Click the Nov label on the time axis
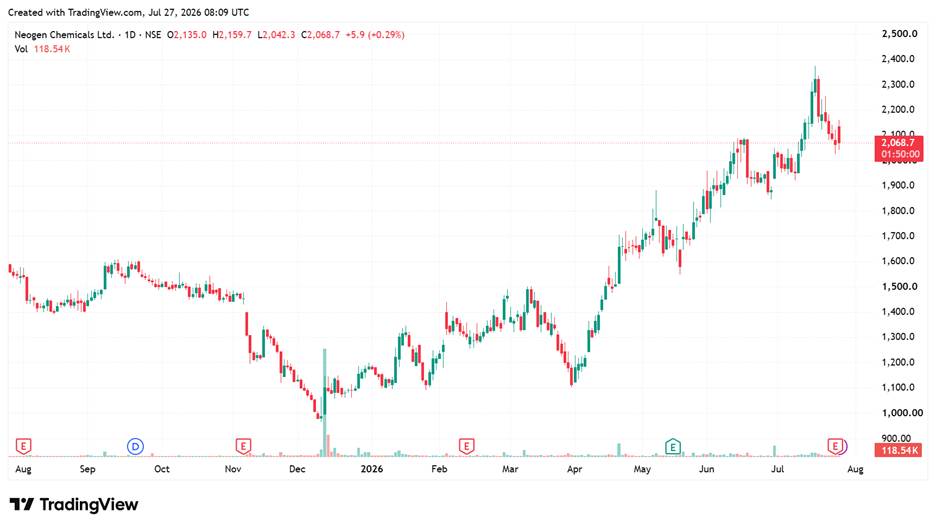 tap(233, 469)
